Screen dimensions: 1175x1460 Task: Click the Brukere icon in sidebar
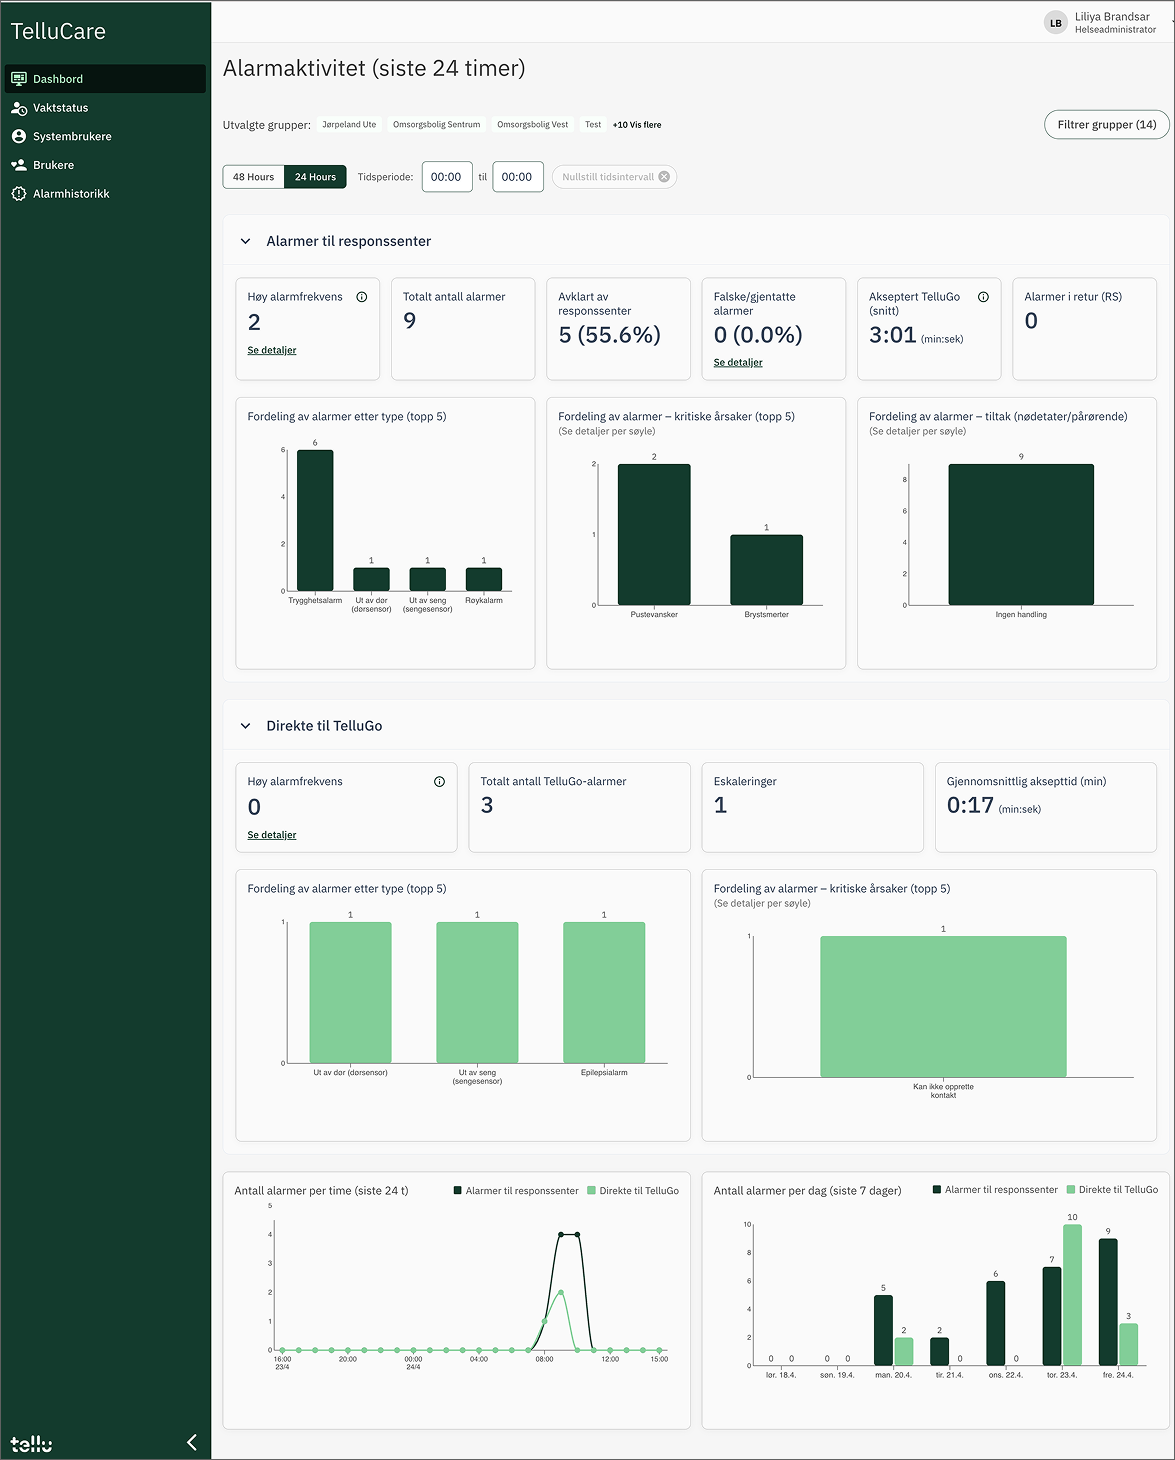19,165
